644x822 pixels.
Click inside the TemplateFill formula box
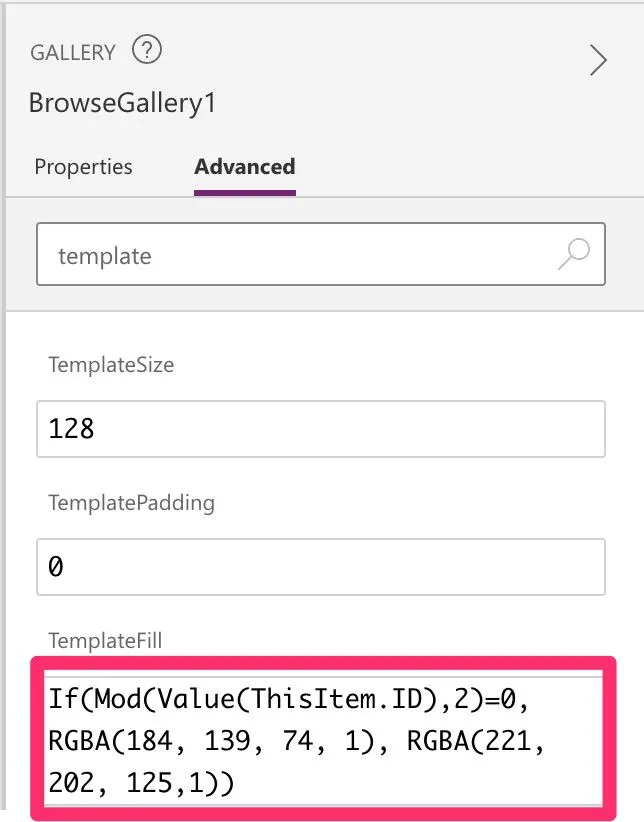click(x=320, y=741)
